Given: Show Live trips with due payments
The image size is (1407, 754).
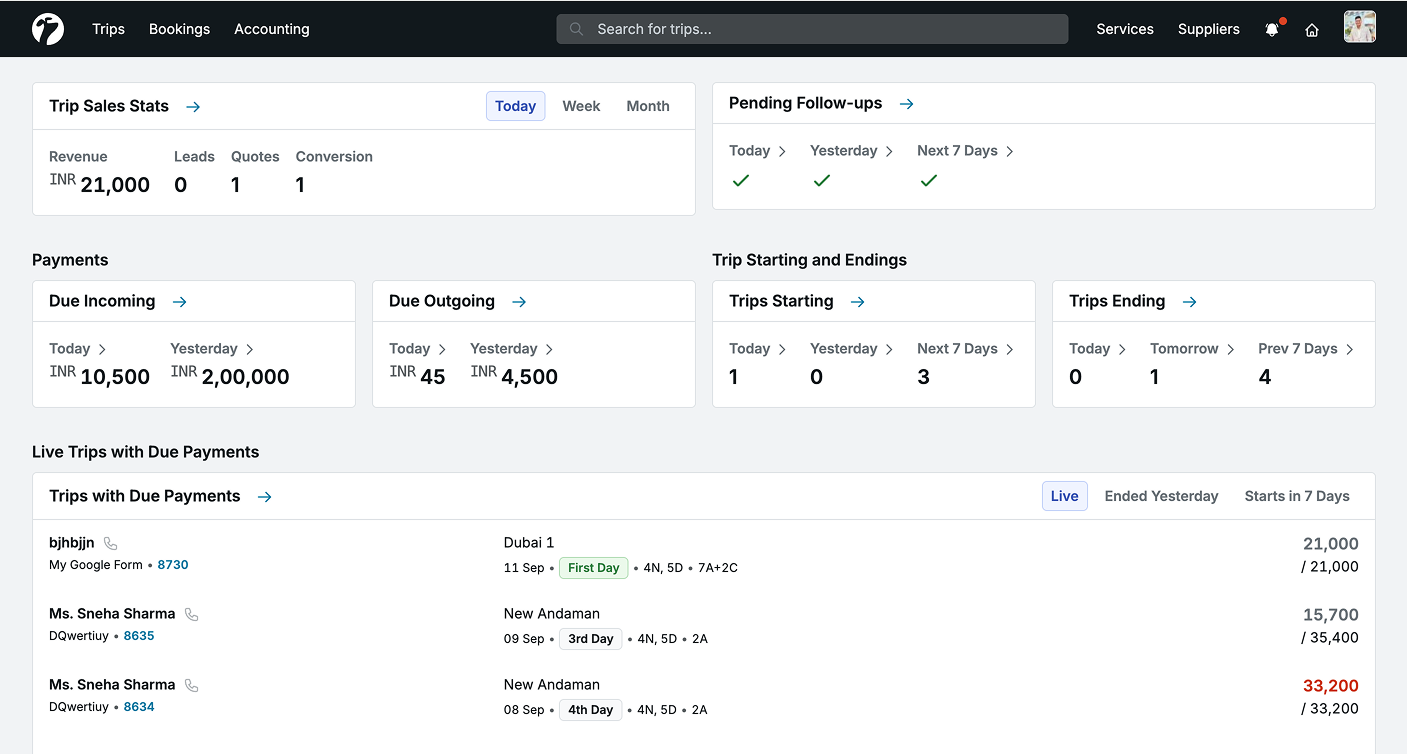Looking at the screenshot, I should [x=1065, y=496].
